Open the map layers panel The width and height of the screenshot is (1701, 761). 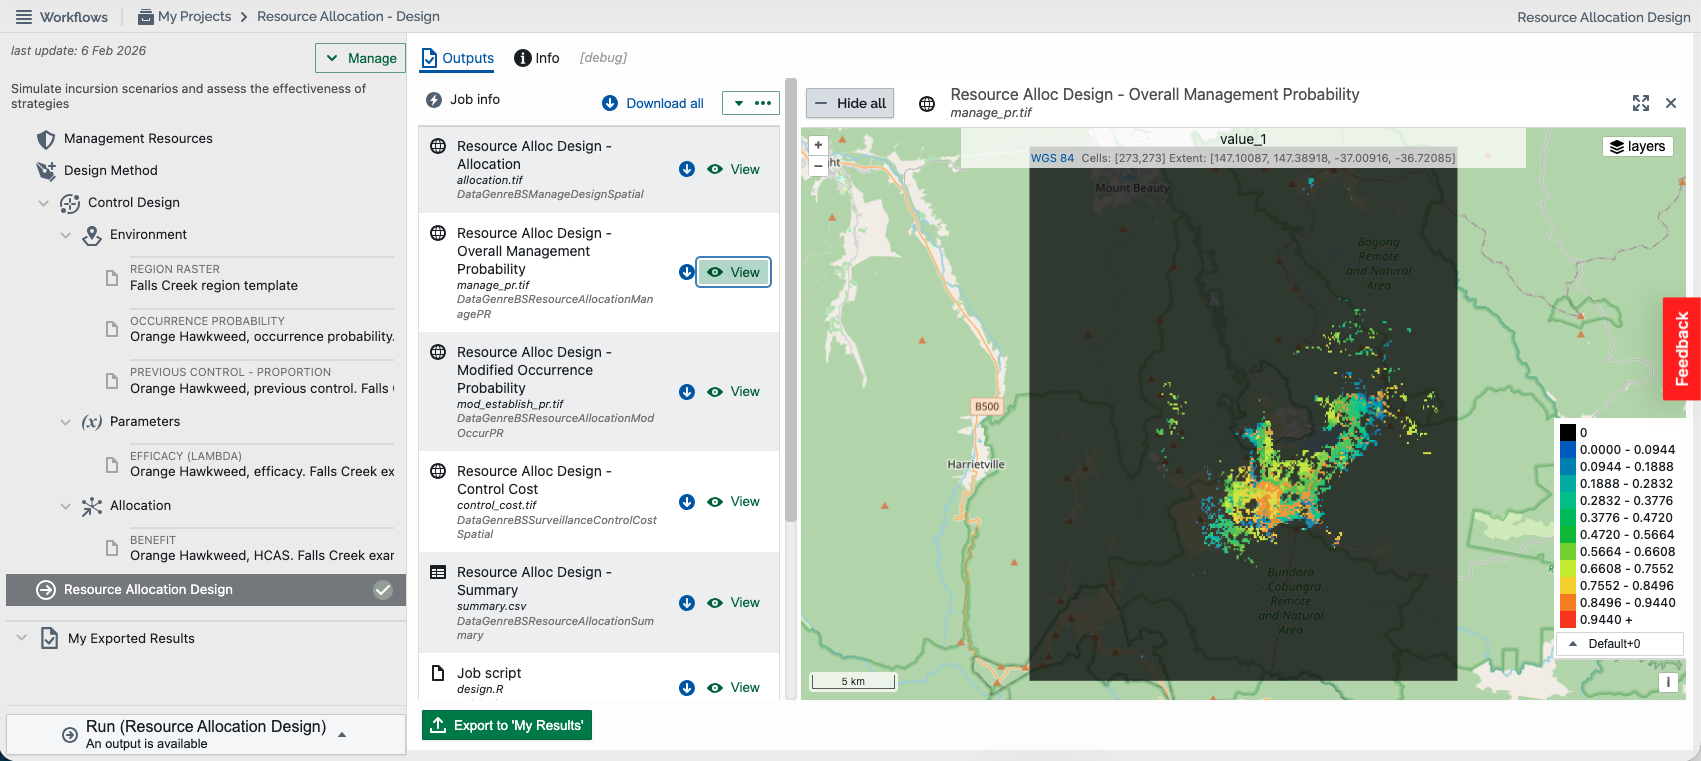1637,147
